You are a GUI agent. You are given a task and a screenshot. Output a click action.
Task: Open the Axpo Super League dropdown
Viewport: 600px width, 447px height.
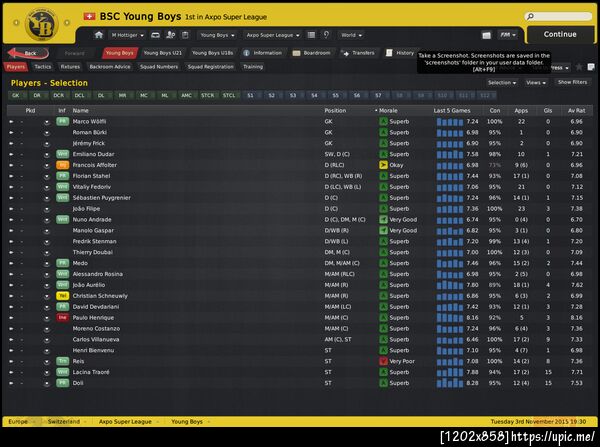tap(272, 35)
